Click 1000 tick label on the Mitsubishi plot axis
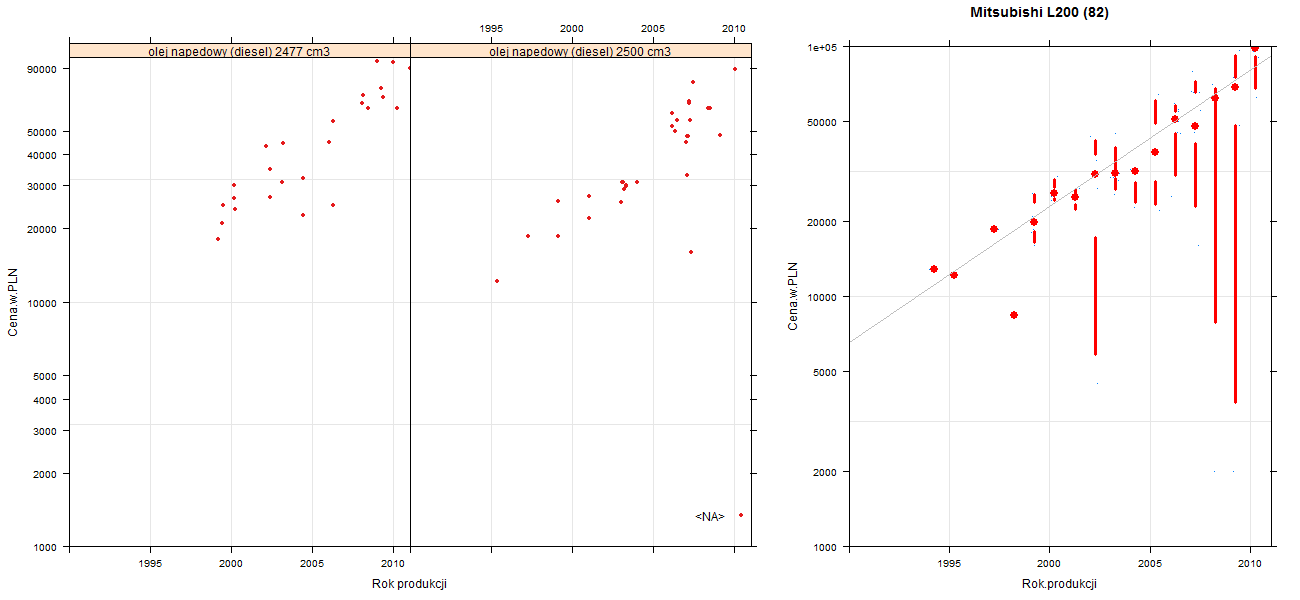This screenshot has width=1300, height=600. (824, 547)
